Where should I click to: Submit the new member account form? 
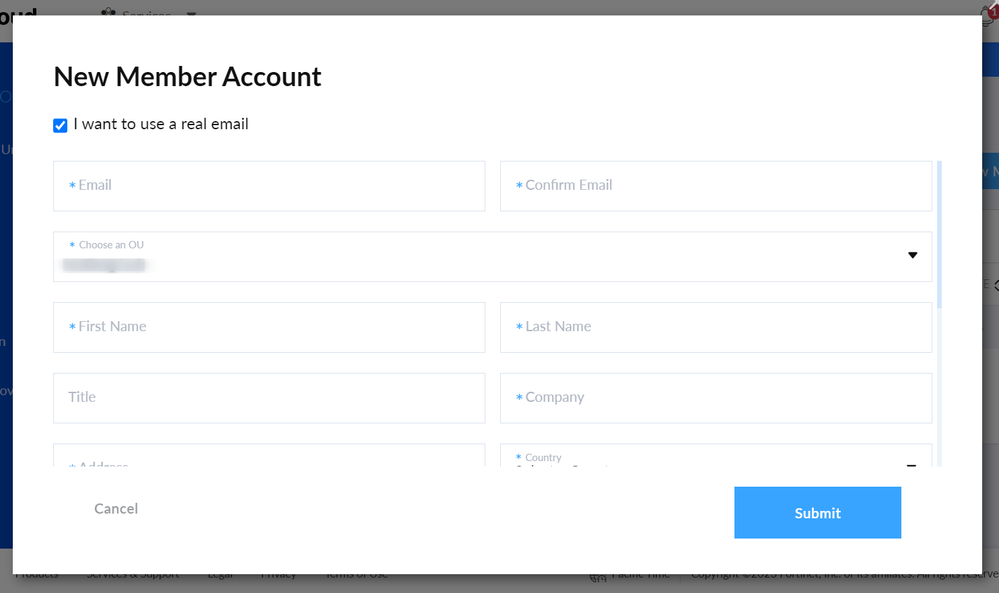tap(817, 513)
